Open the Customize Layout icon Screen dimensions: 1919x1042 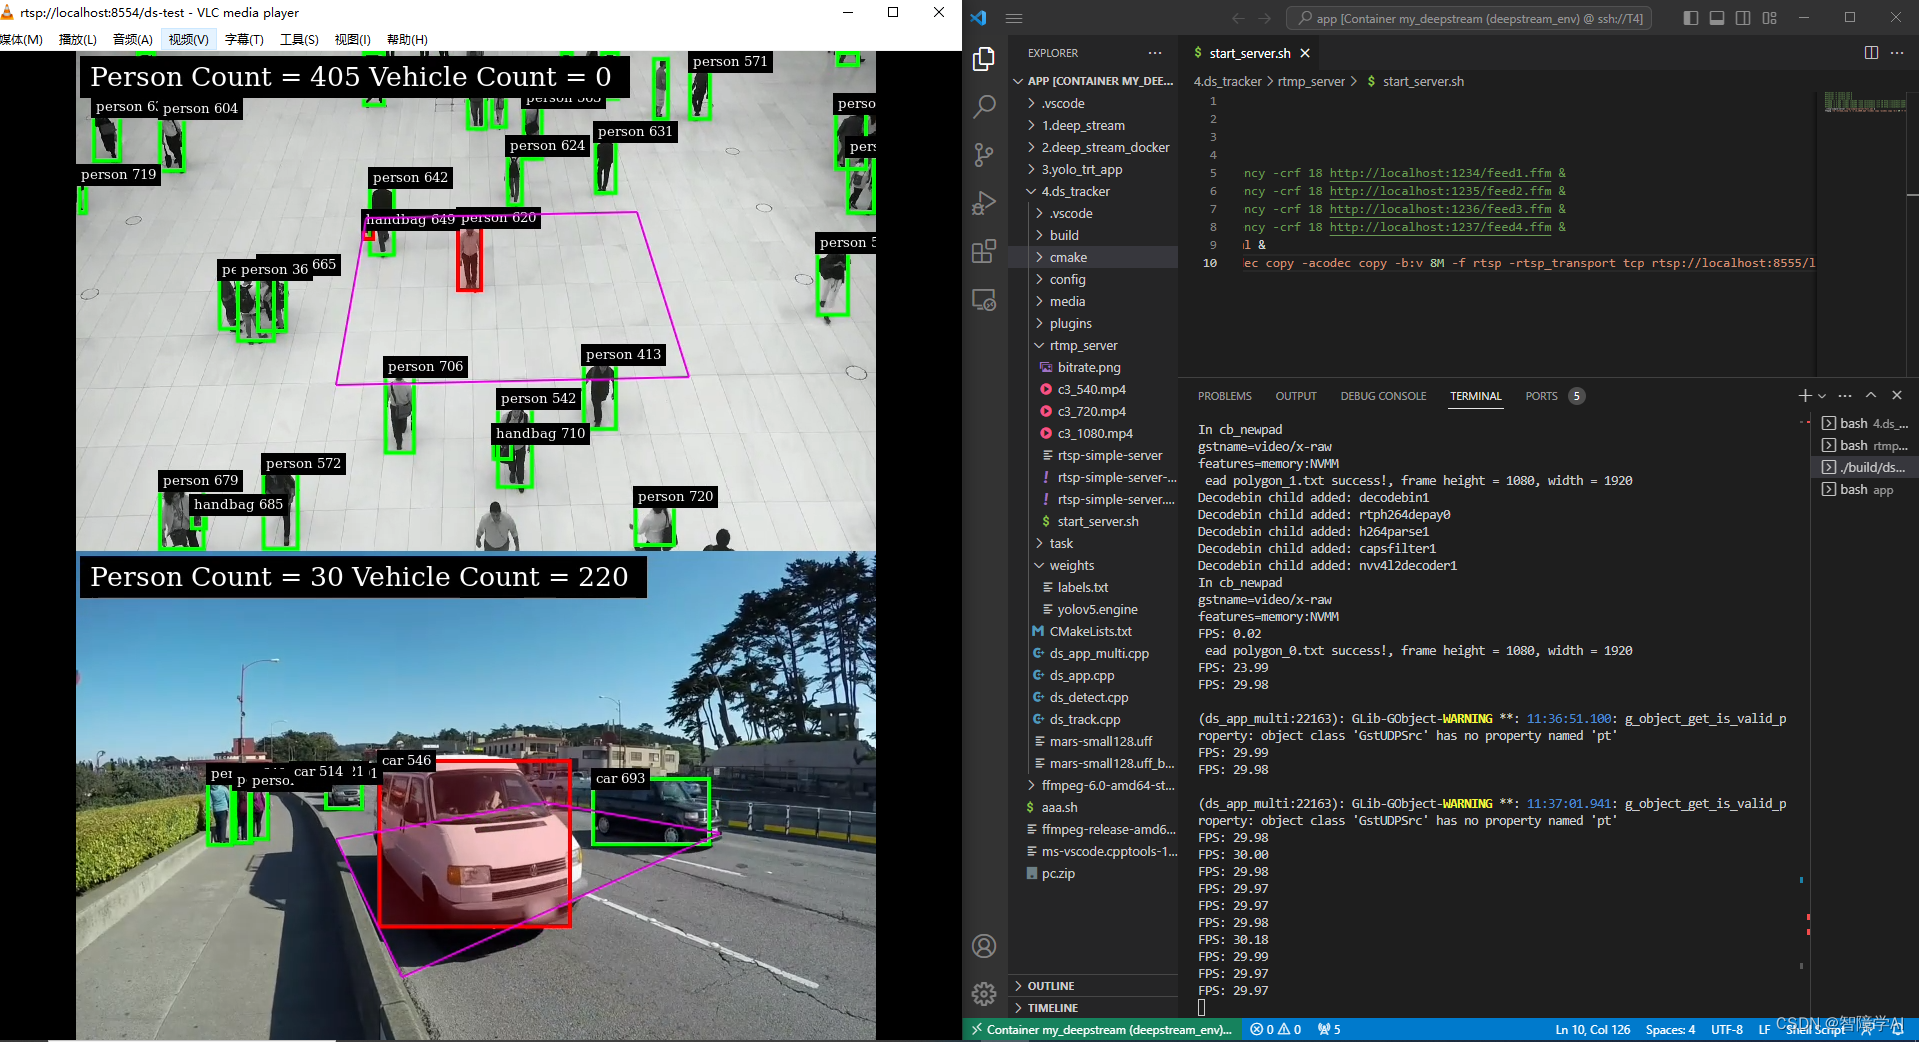[x=1770, y=18]
